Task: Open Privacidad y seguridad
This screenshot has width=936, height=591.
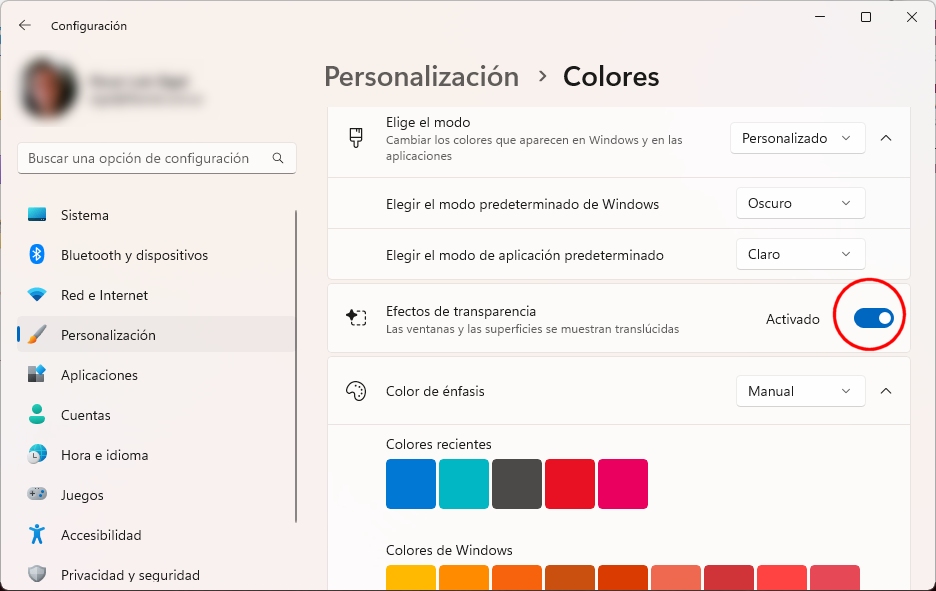Action: pos(156,574)
